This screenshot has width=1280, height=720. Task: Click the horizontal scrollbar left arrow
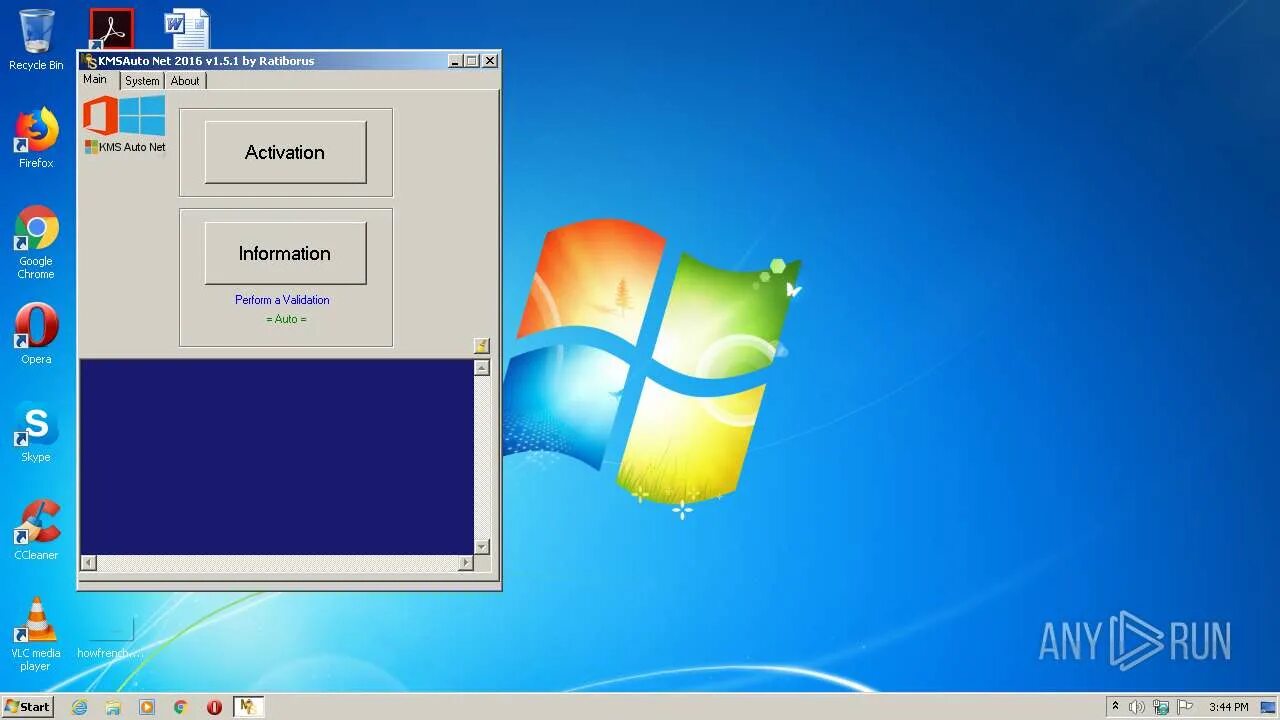(x=88, y=563)
